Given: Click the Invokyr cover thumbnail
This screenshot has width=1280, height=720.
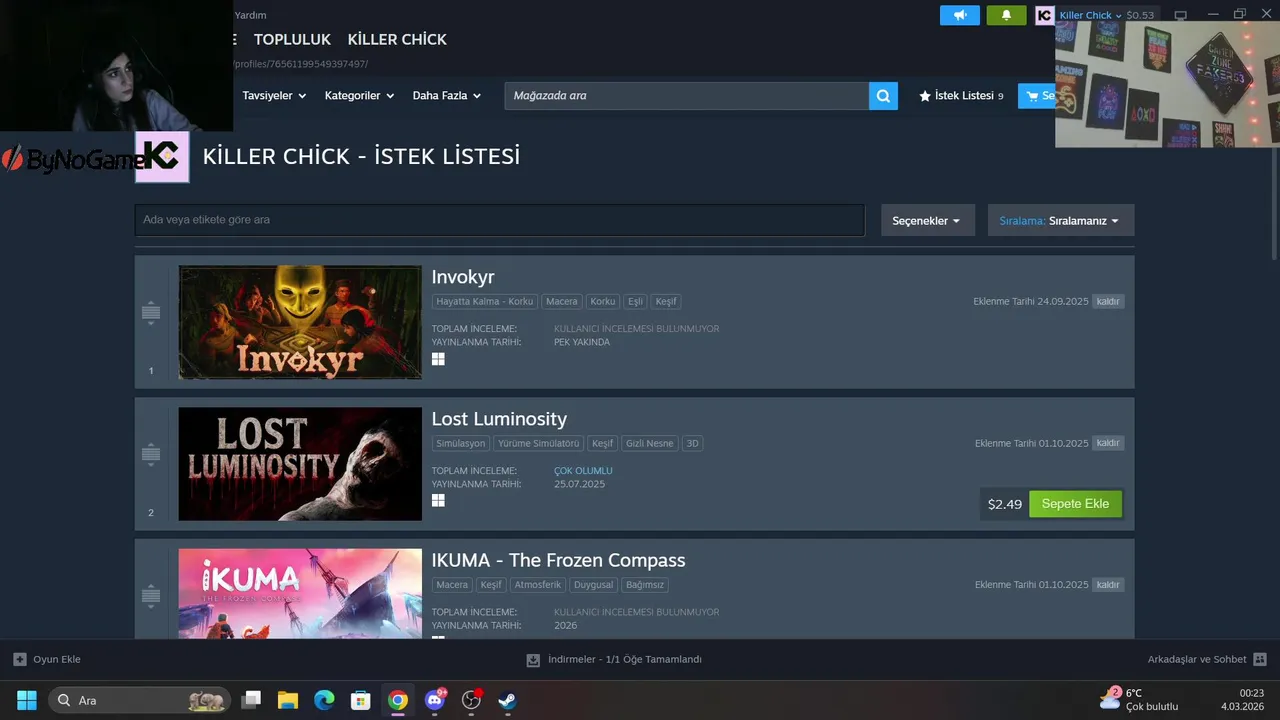Looking at the screenshot, I should pos(300,322).
